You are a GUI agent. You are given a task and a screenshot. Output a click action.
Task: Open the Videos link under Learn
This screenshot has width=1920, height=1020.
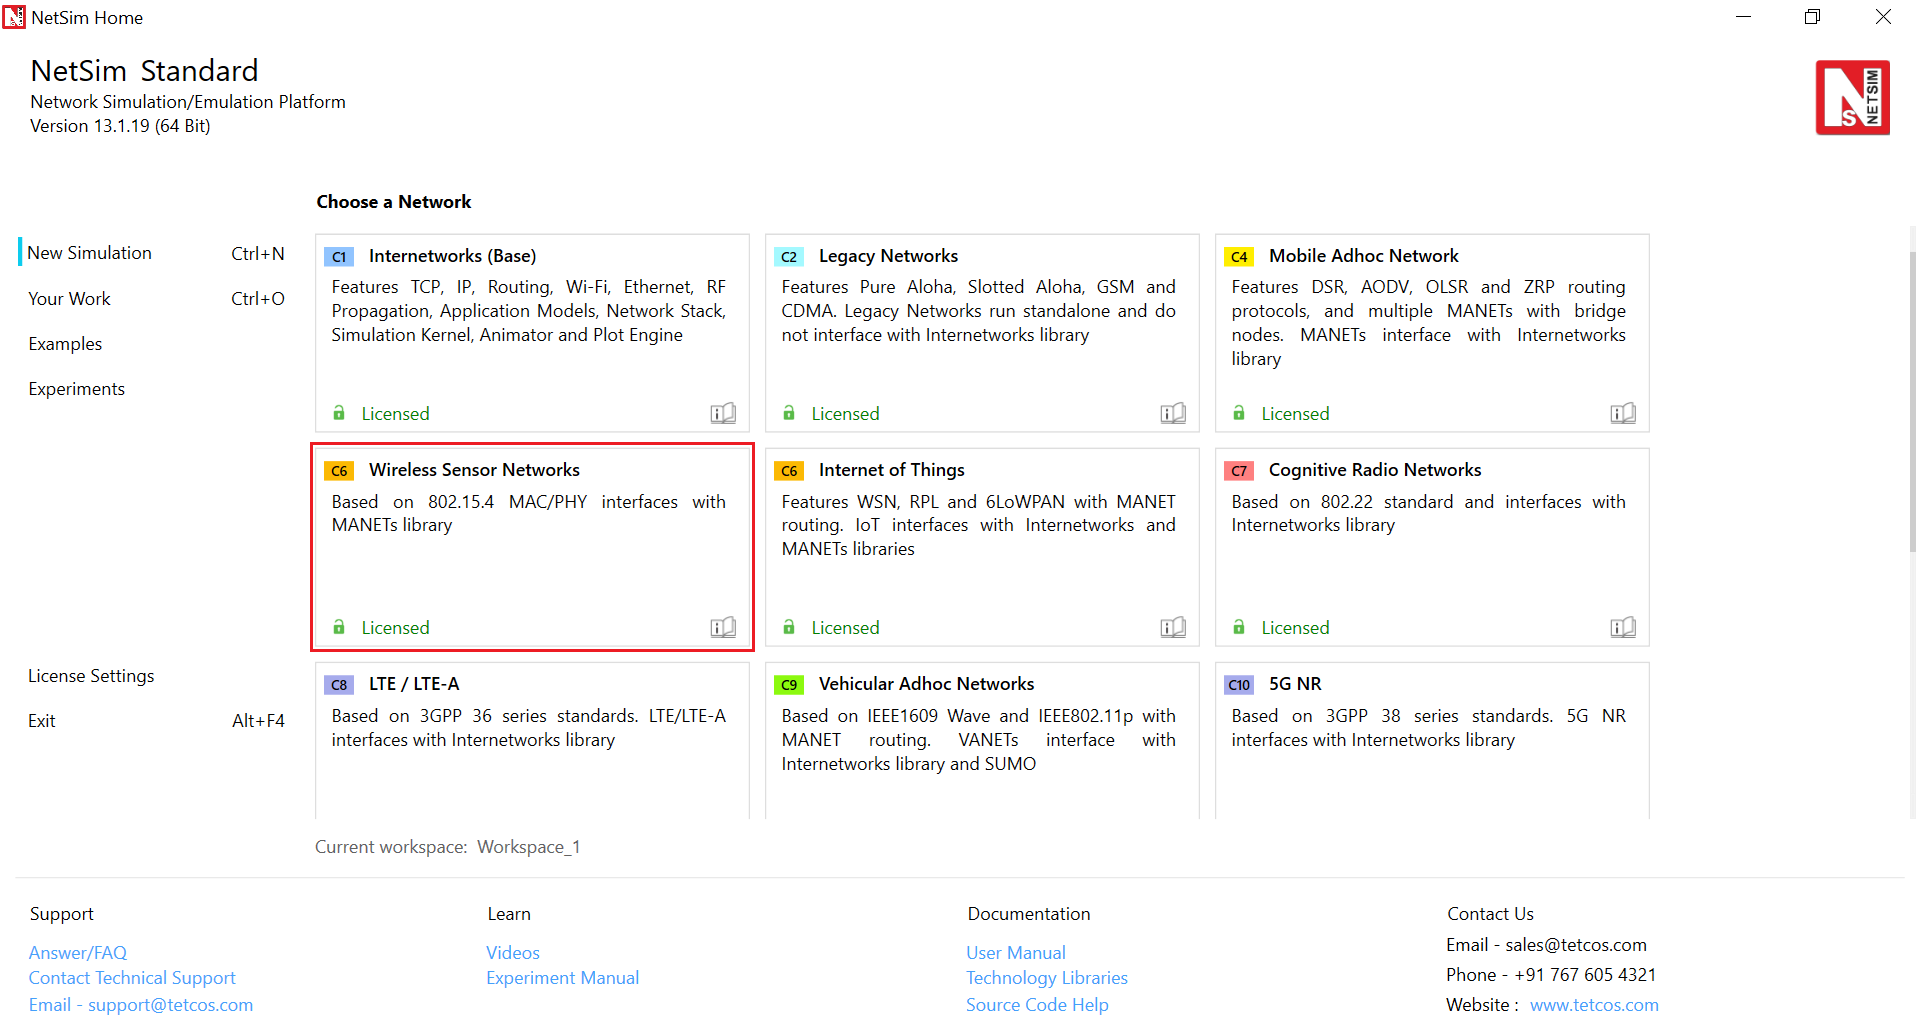tap(512, 953)
